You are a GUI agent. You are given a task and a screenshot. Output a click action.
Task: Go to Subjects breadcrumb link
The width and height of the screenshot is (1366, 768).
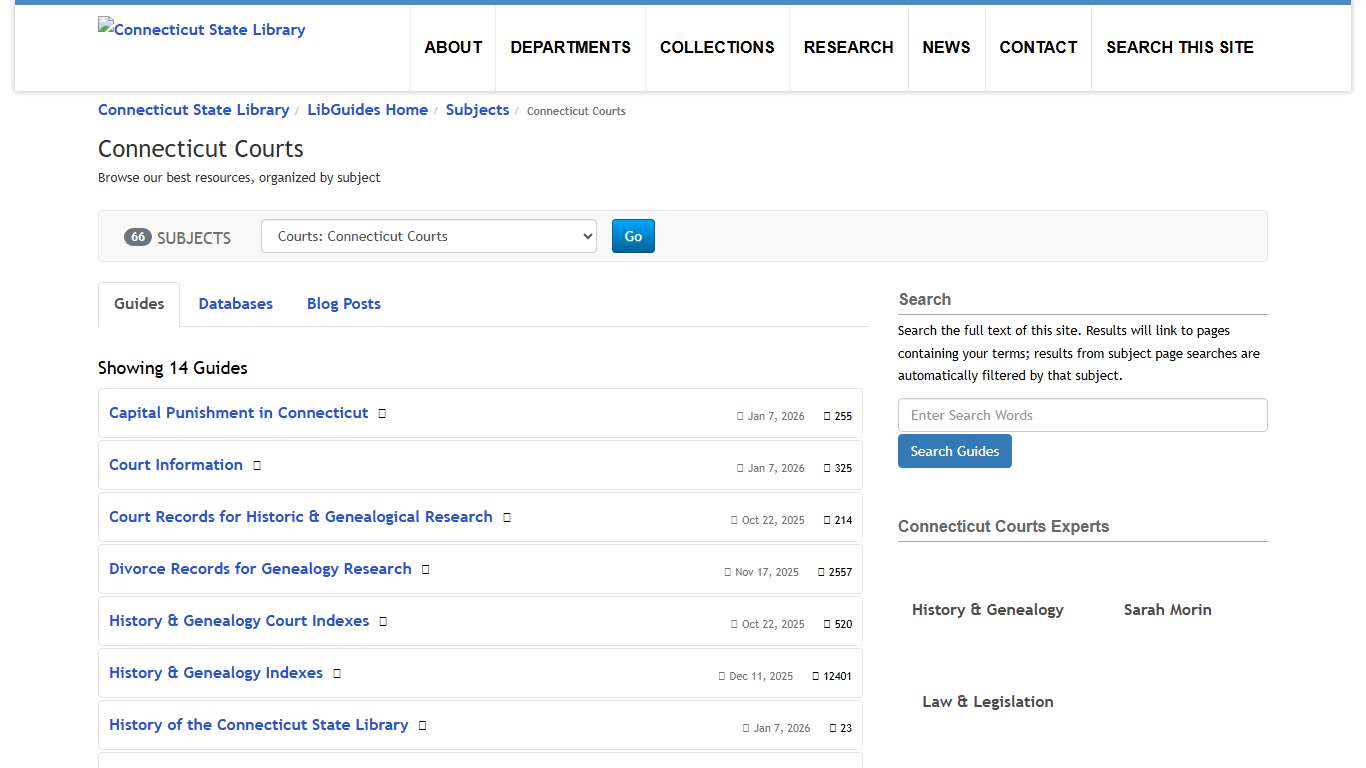477,110
